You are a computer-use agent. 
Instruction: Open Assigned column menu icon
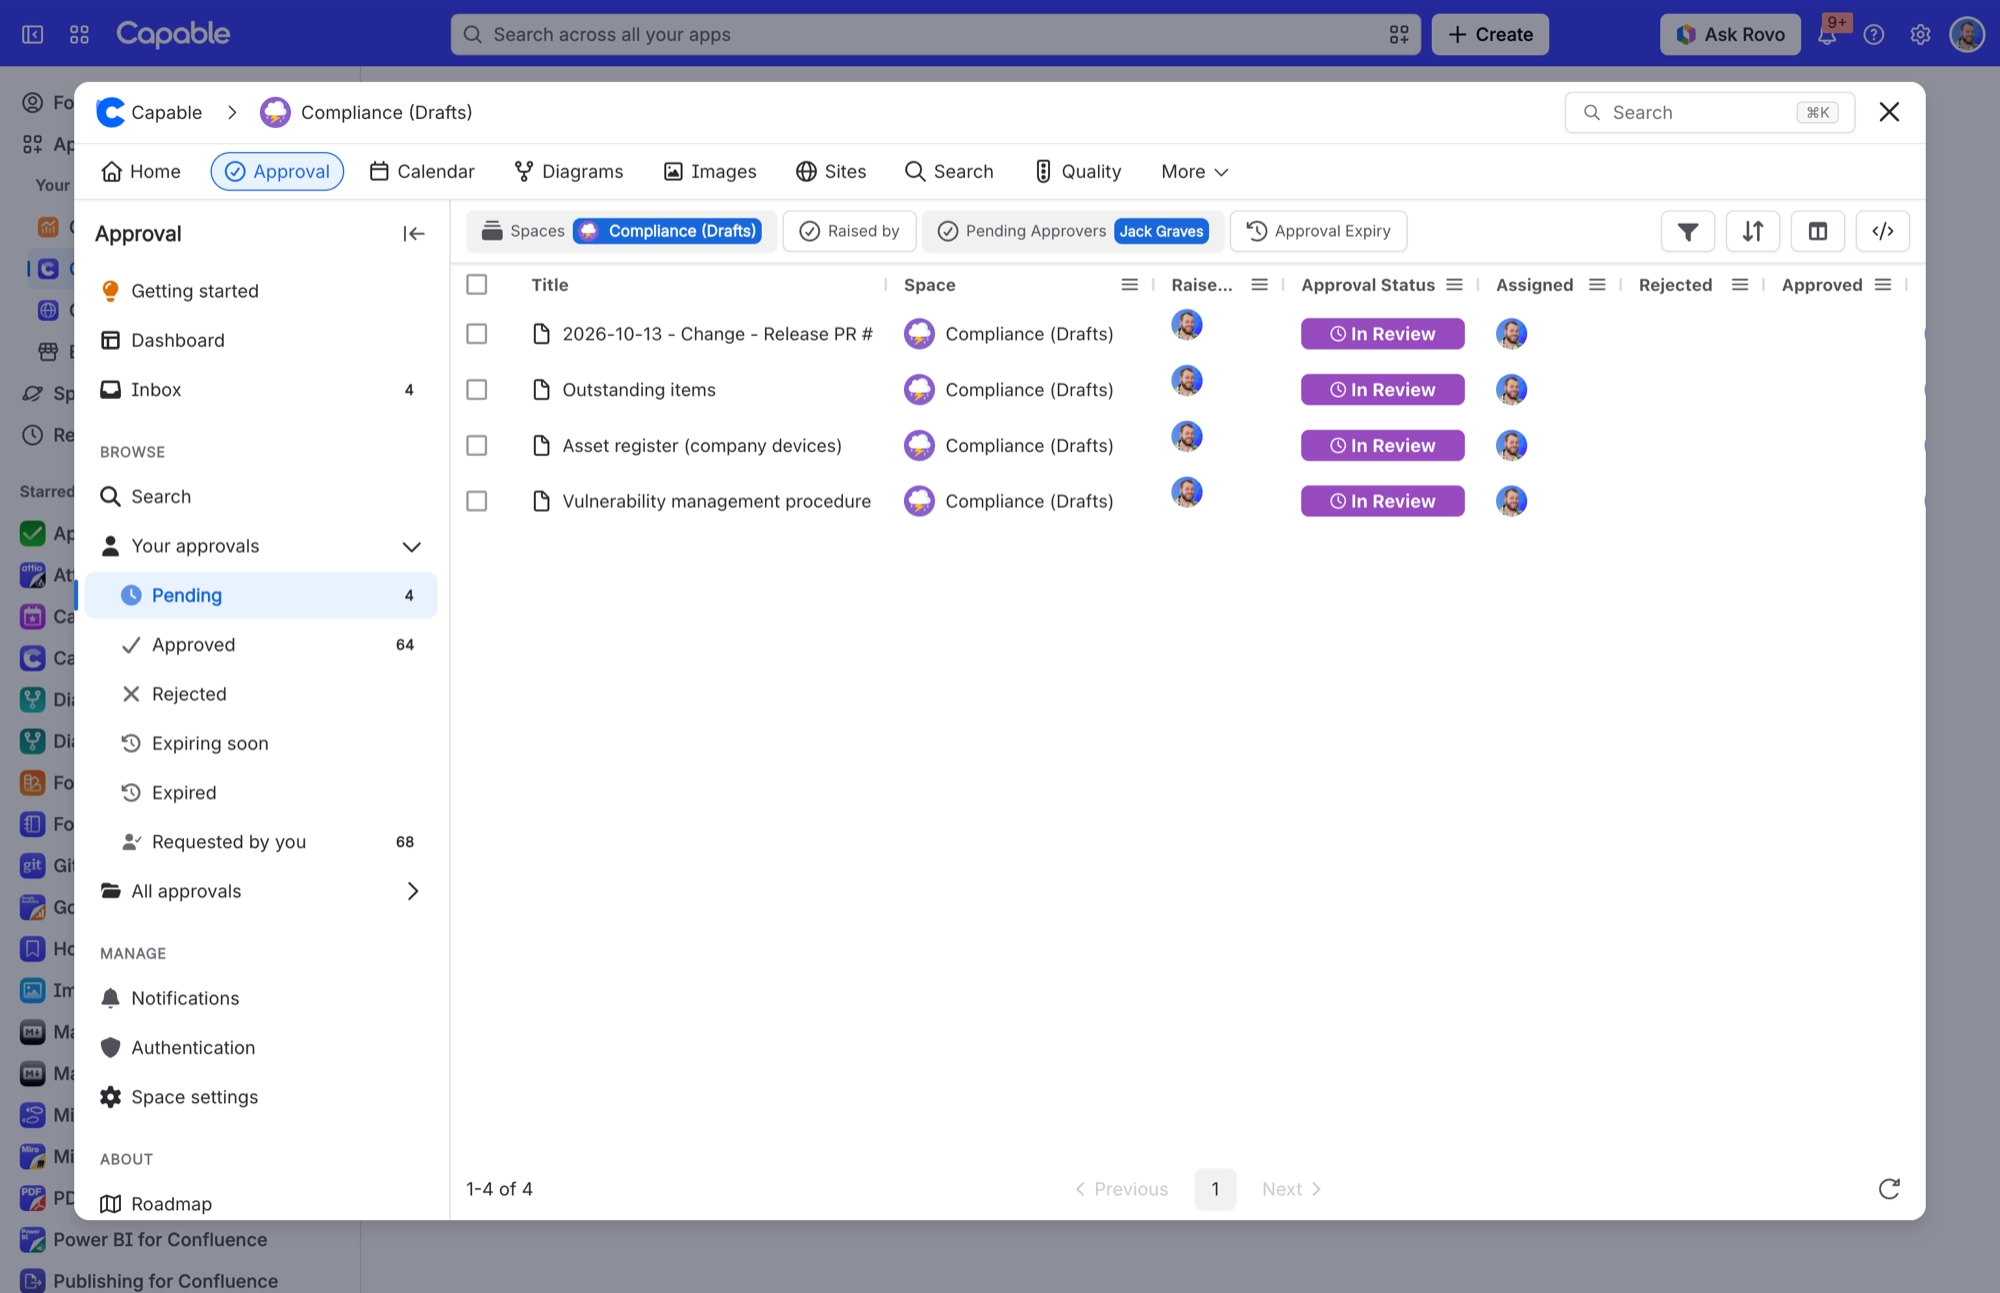pos(1597,285)
